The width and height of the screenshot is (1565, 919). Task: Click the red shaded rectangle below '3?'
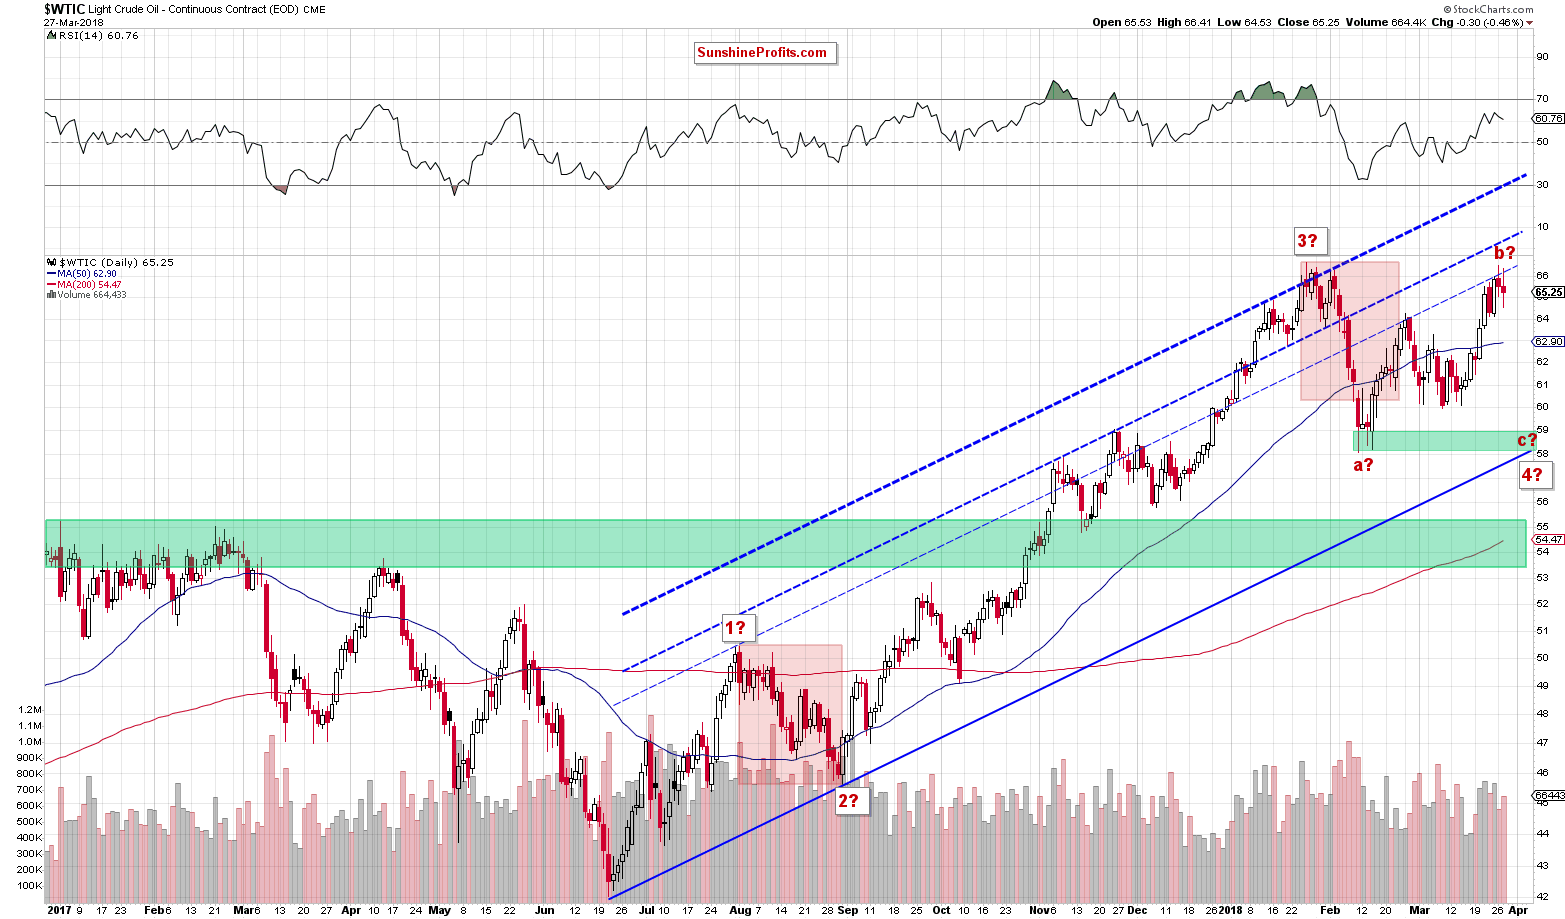pos(1349,331)
